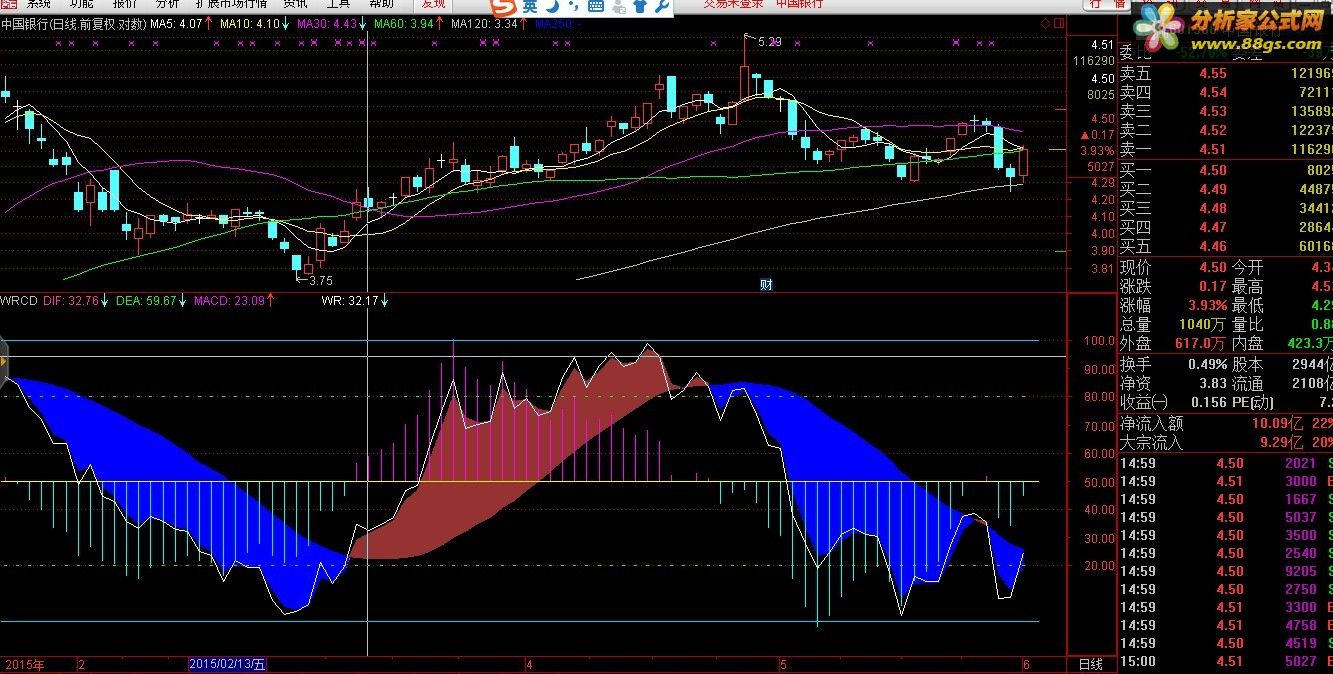
Task: Click the 收益(一) 0.156 field
Action: coord(1172,402)
